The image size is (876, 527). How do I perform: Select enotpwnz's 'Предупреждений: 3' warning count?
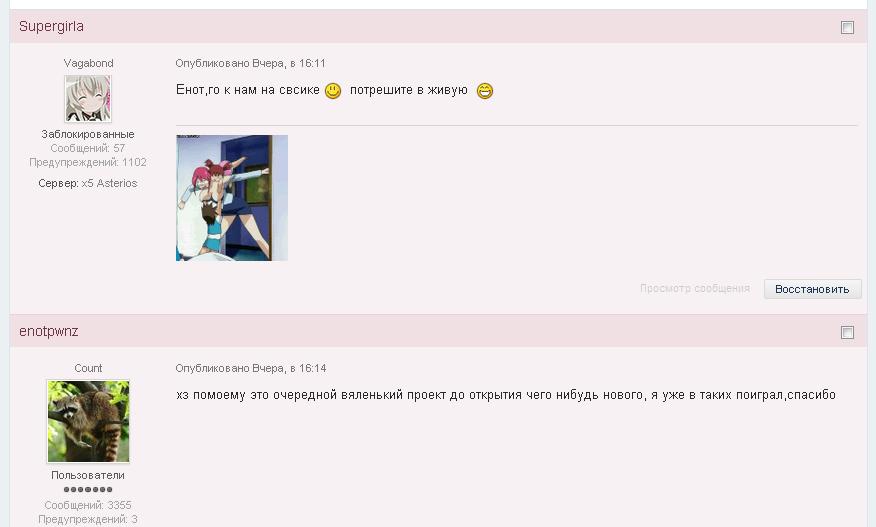(88, 519)
